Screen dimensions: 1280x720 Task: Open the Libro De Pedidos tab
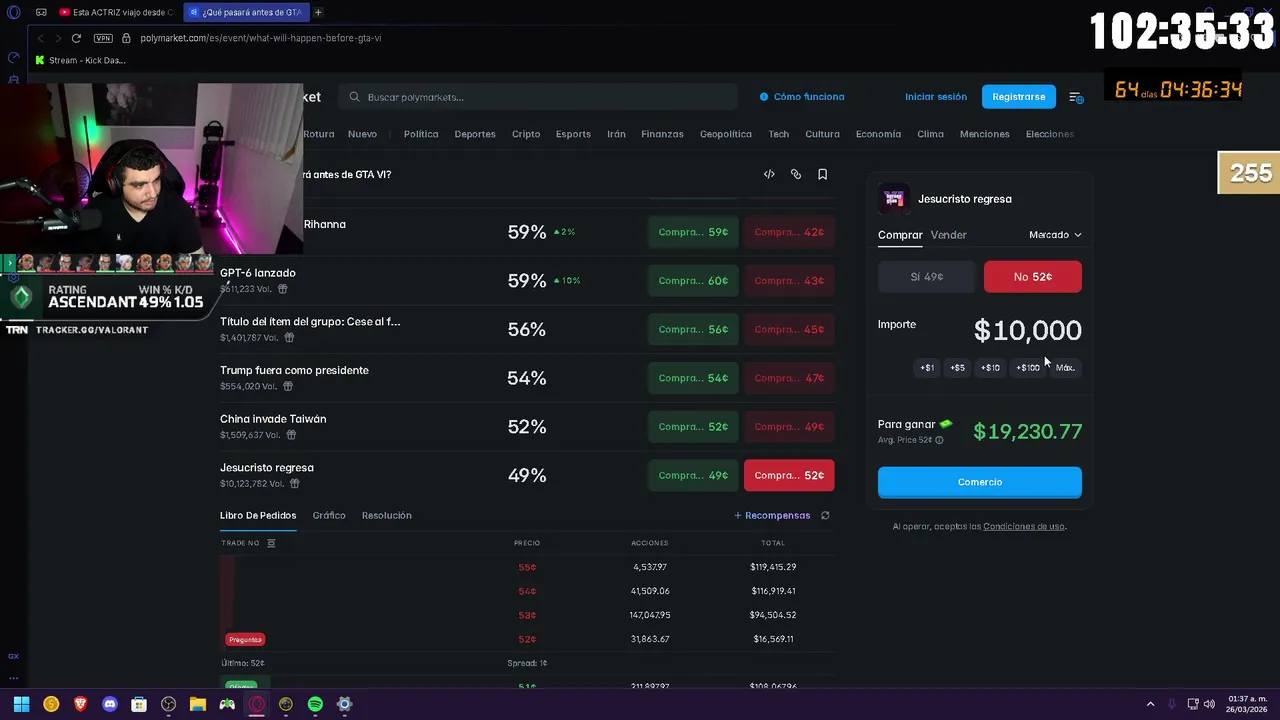[258, 515]
